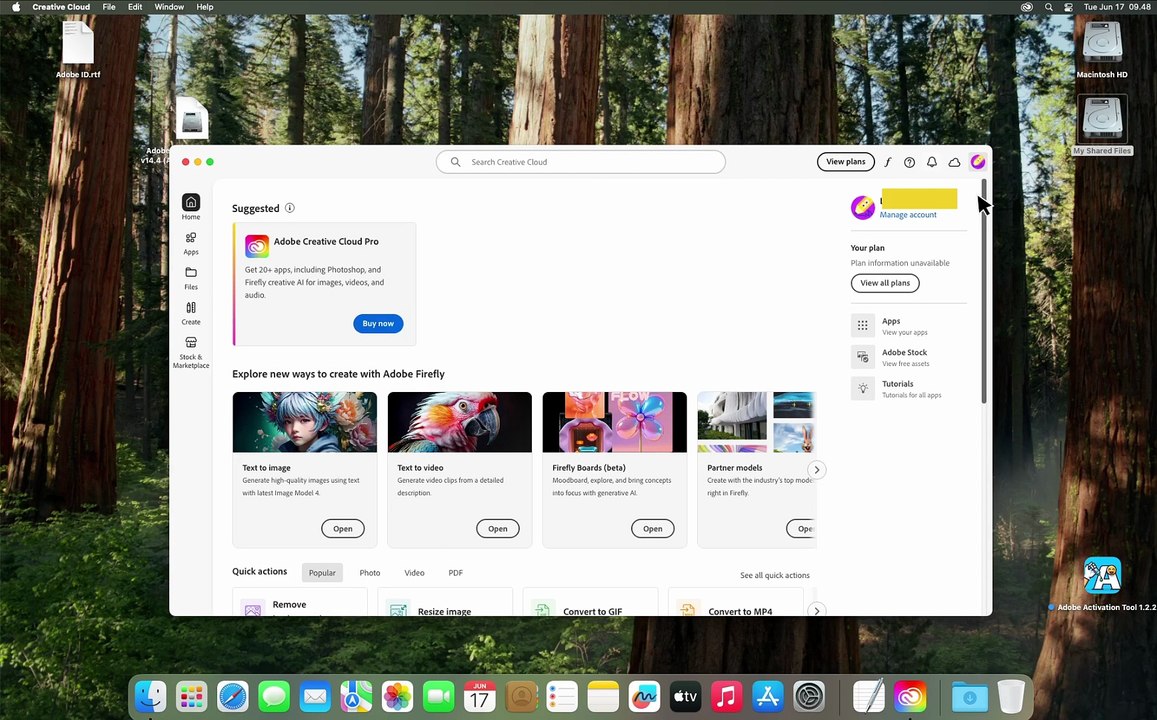Show next Firefly cards with arrow
The image size is (1157, 720).
click(816, 470)
